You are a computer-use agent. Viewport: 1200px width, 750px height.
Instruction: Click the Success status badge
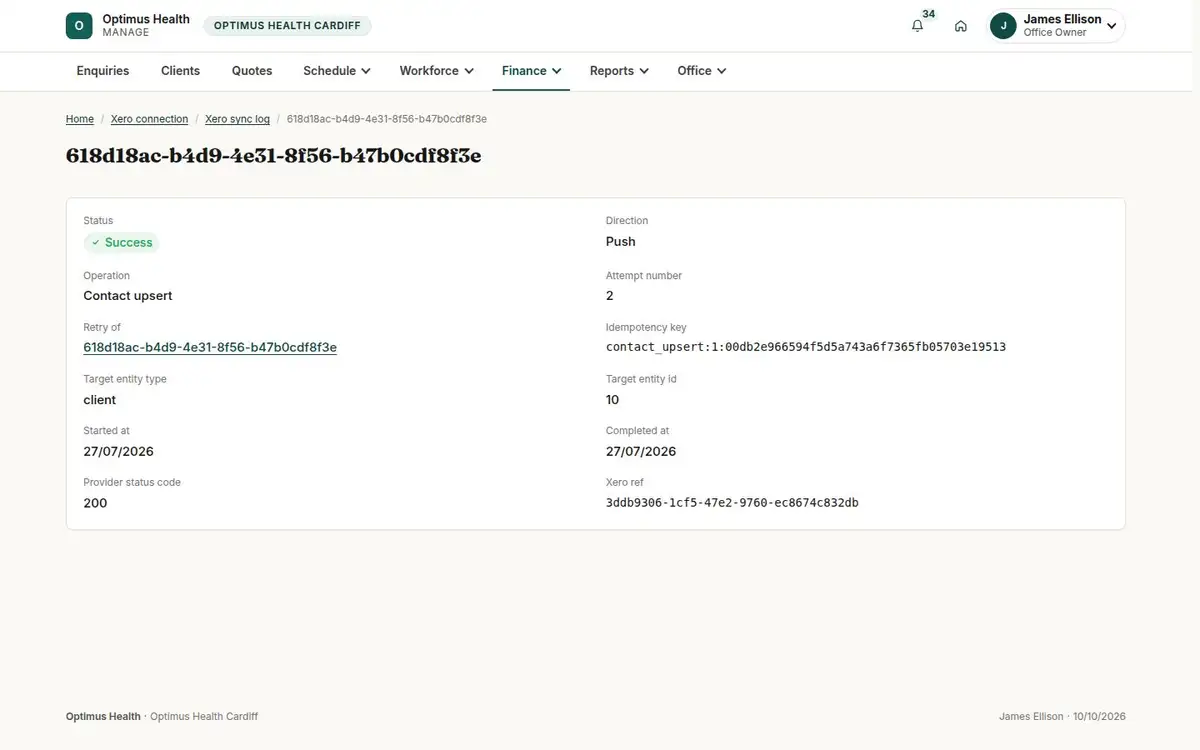point(121,242)
